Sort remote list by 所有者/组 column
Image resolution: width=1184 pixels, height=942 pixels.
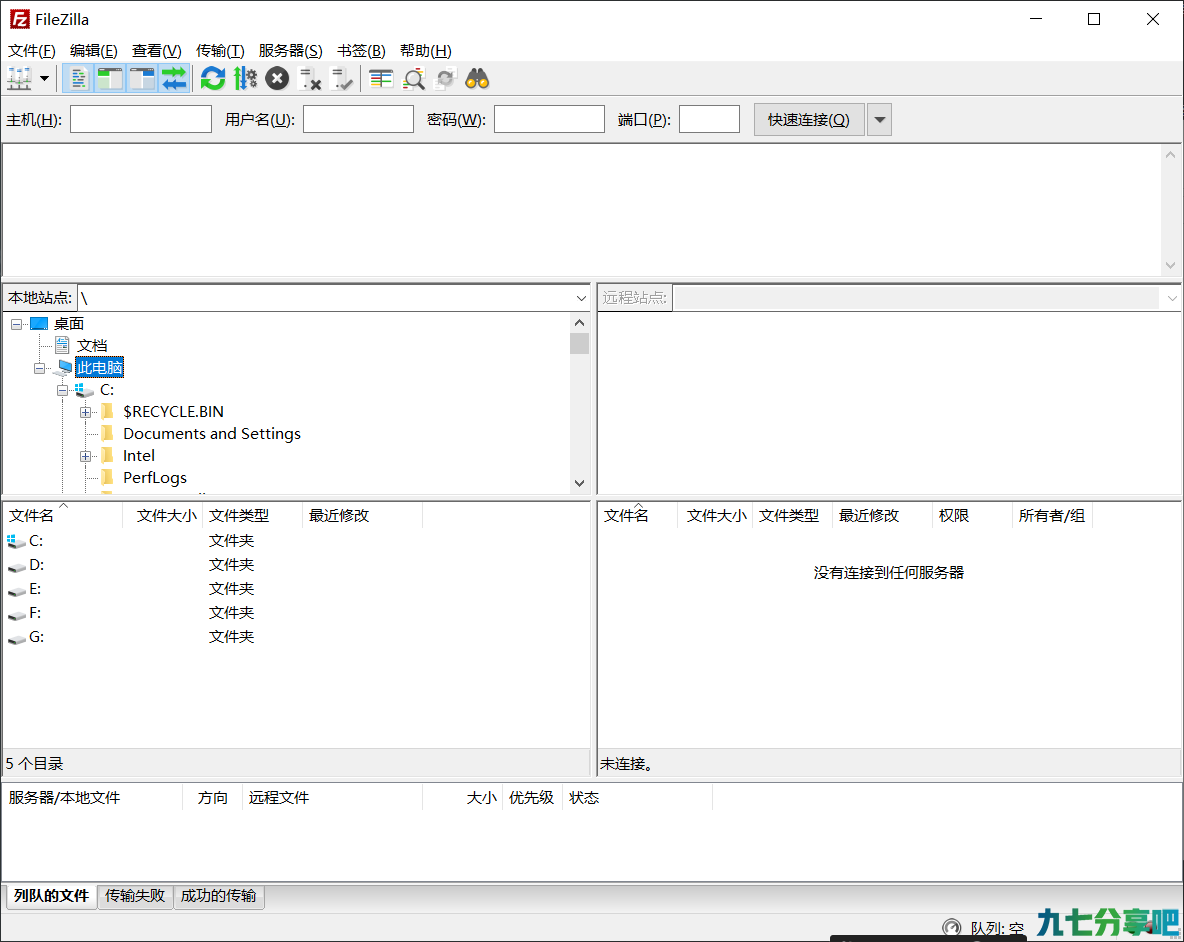tap(1052, 515)
